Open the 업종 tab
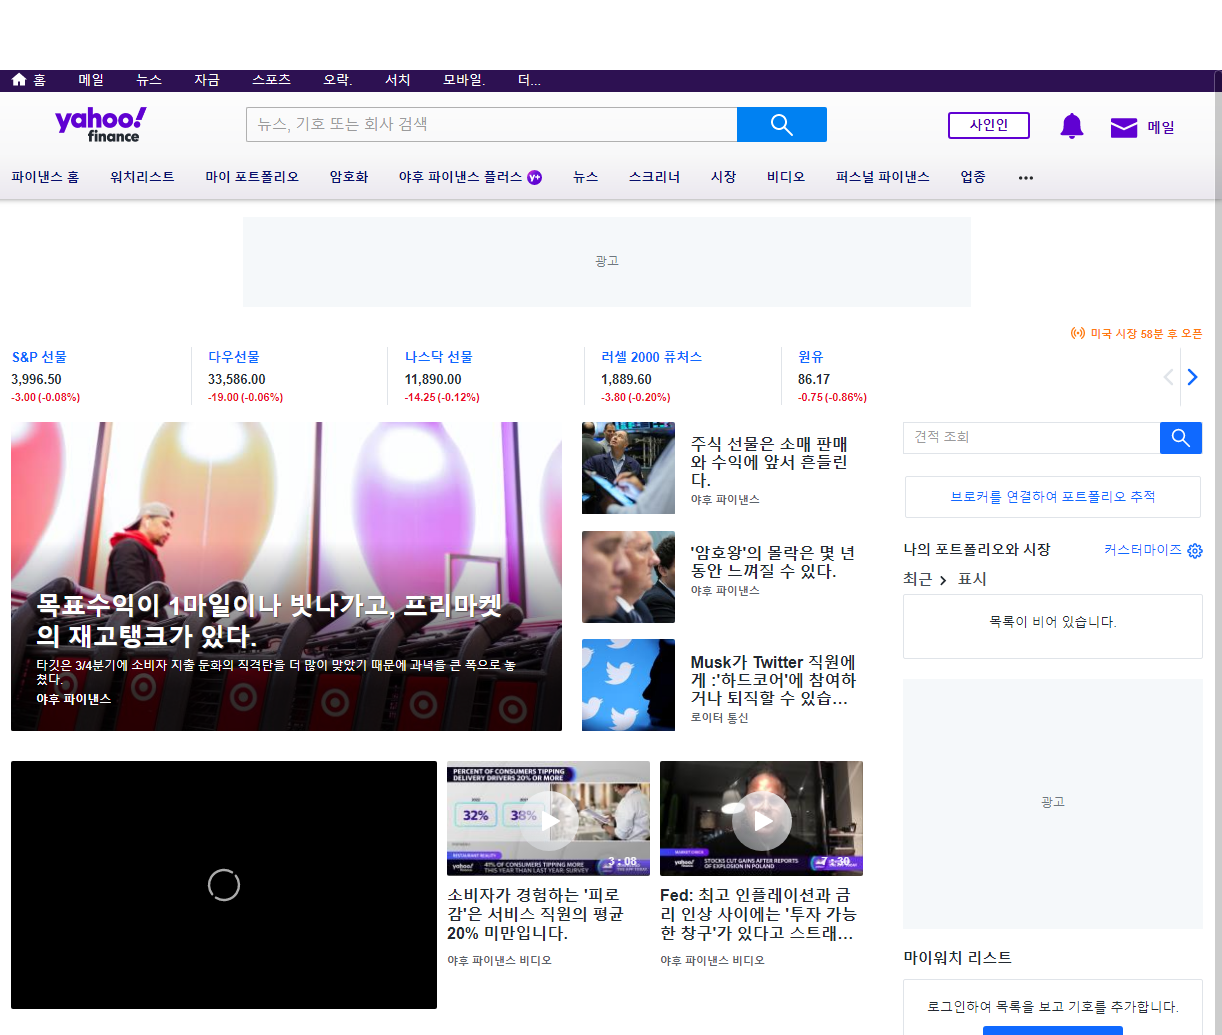 (973, 177)
